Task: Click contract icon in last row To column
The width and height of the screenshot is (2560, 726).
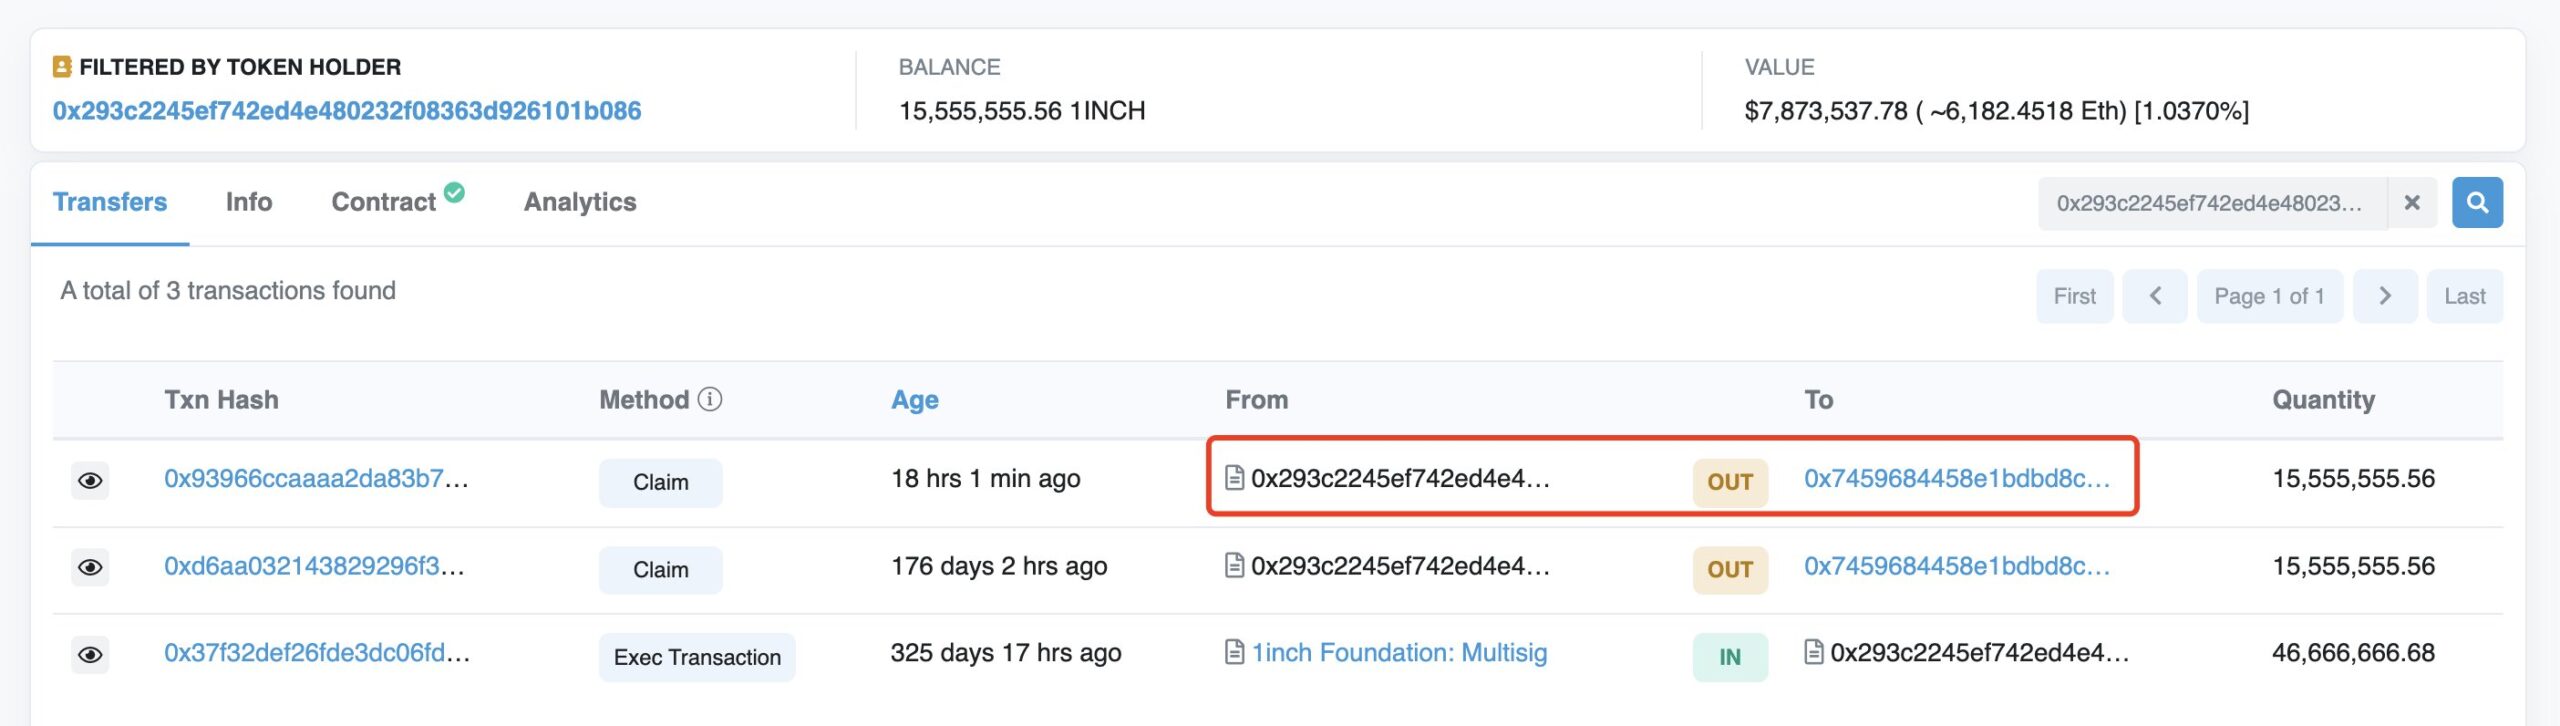Action: click(1813, 653)
